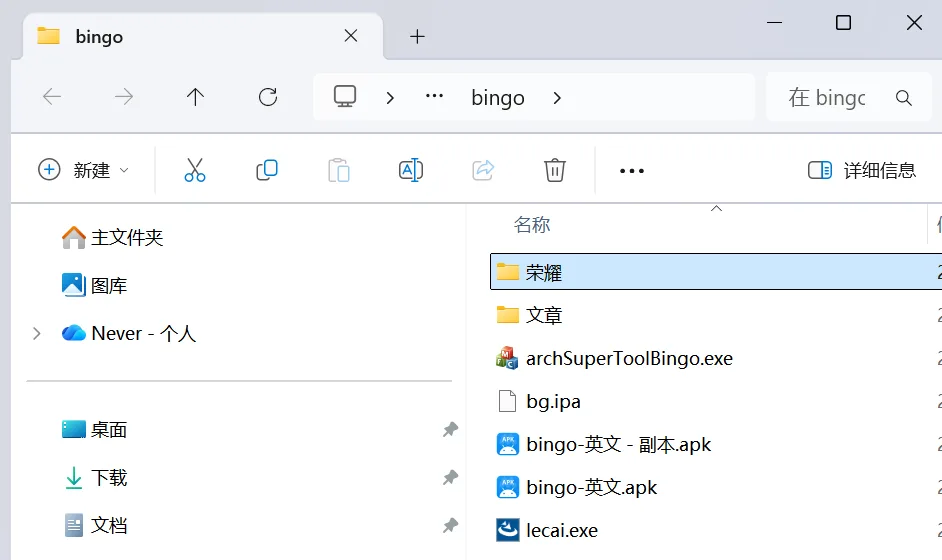Click the search magnifier icon
Screen dimensions: 942x560
click(x=904, y=97)
